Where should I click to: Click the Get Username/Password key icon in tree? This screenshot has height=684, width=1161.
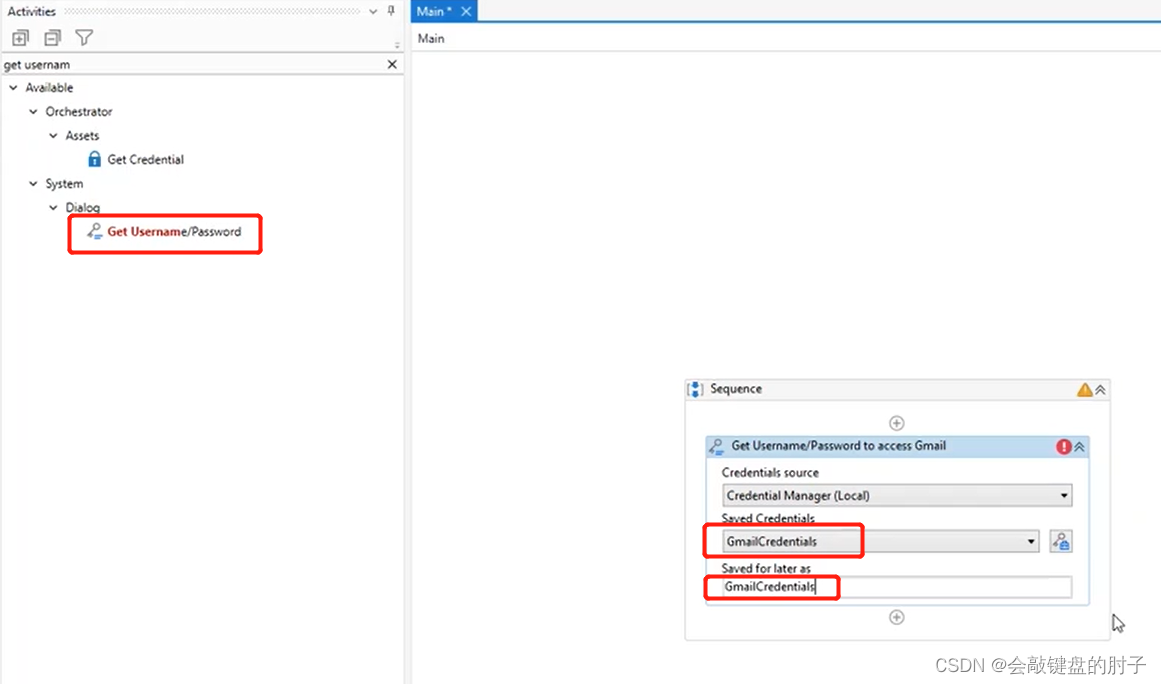tap(94, 232)
